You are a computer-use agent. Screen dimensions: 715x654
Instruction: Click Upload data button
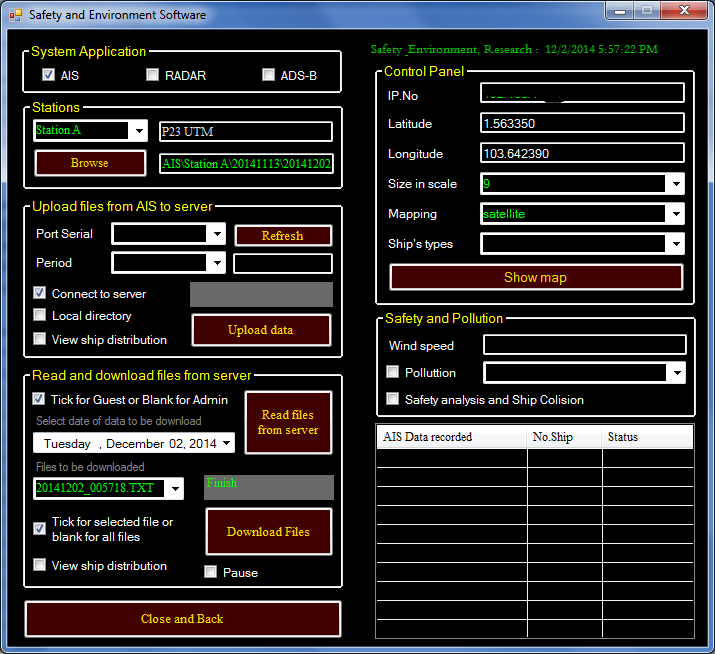[261, 330]
